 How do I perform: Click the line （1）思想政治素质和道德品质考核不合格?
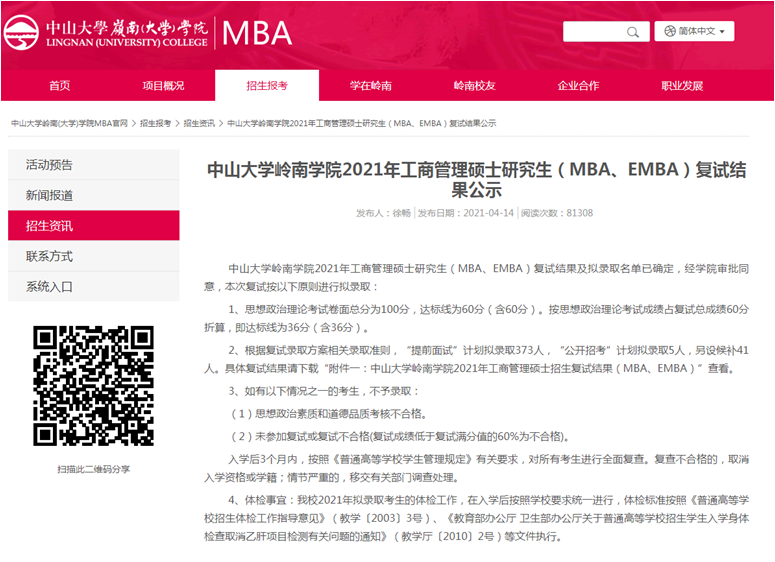(x=328, y=414)
